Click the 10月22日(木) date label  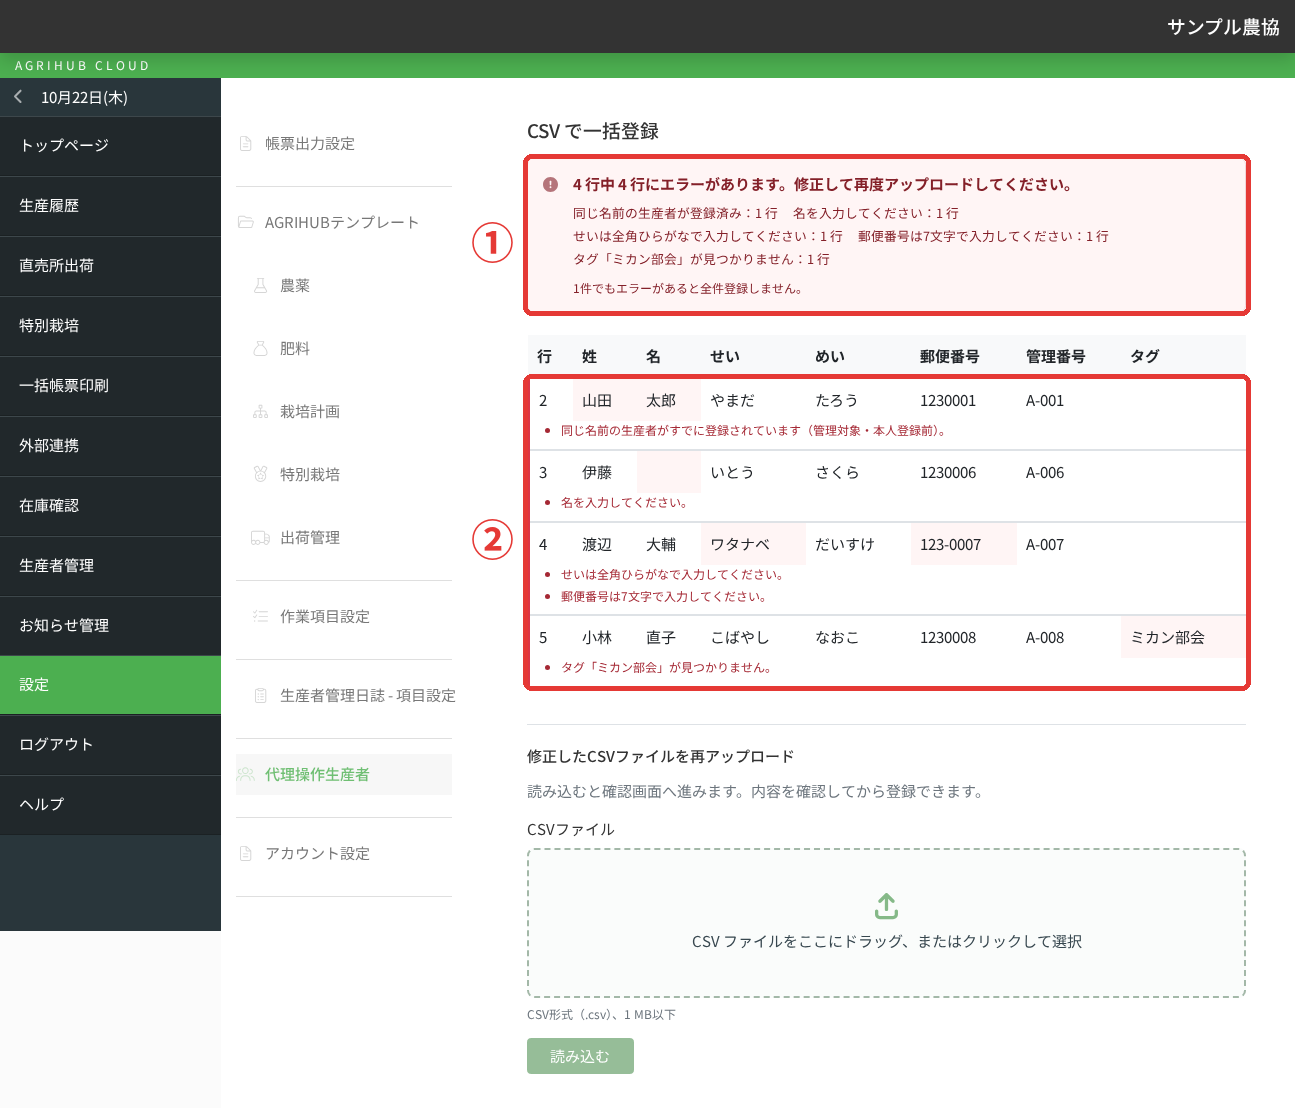84,98
